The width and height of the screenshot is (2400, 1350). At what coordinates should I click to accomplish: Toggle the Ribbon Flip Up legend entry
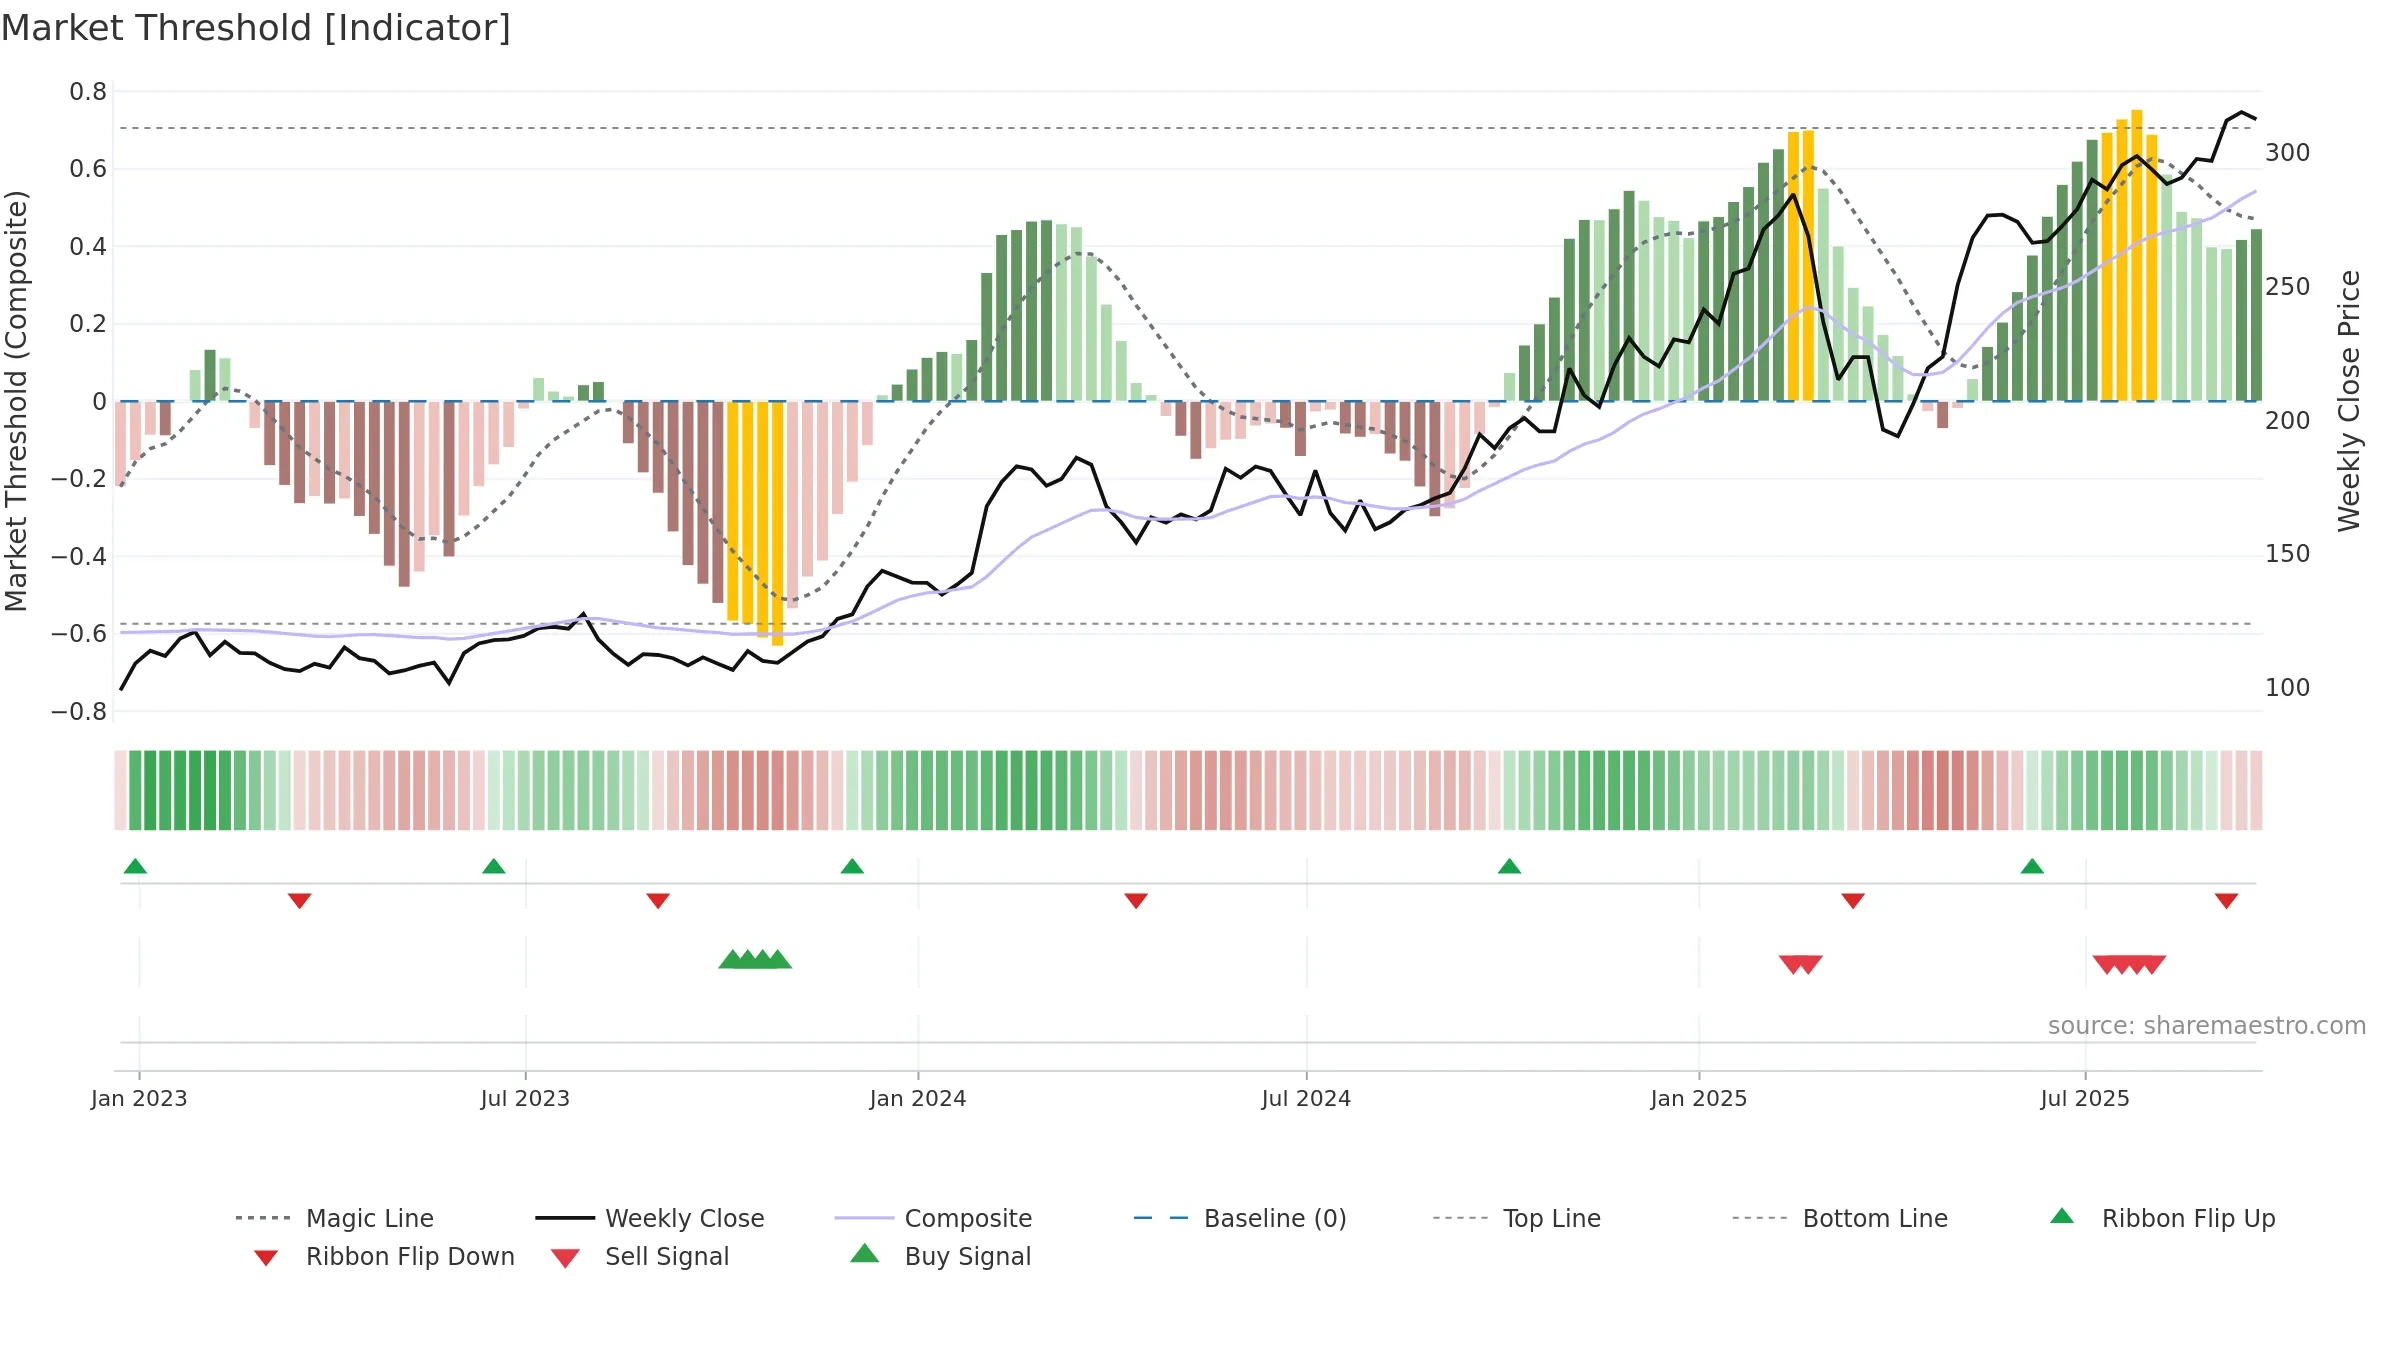(2162, 1218)
